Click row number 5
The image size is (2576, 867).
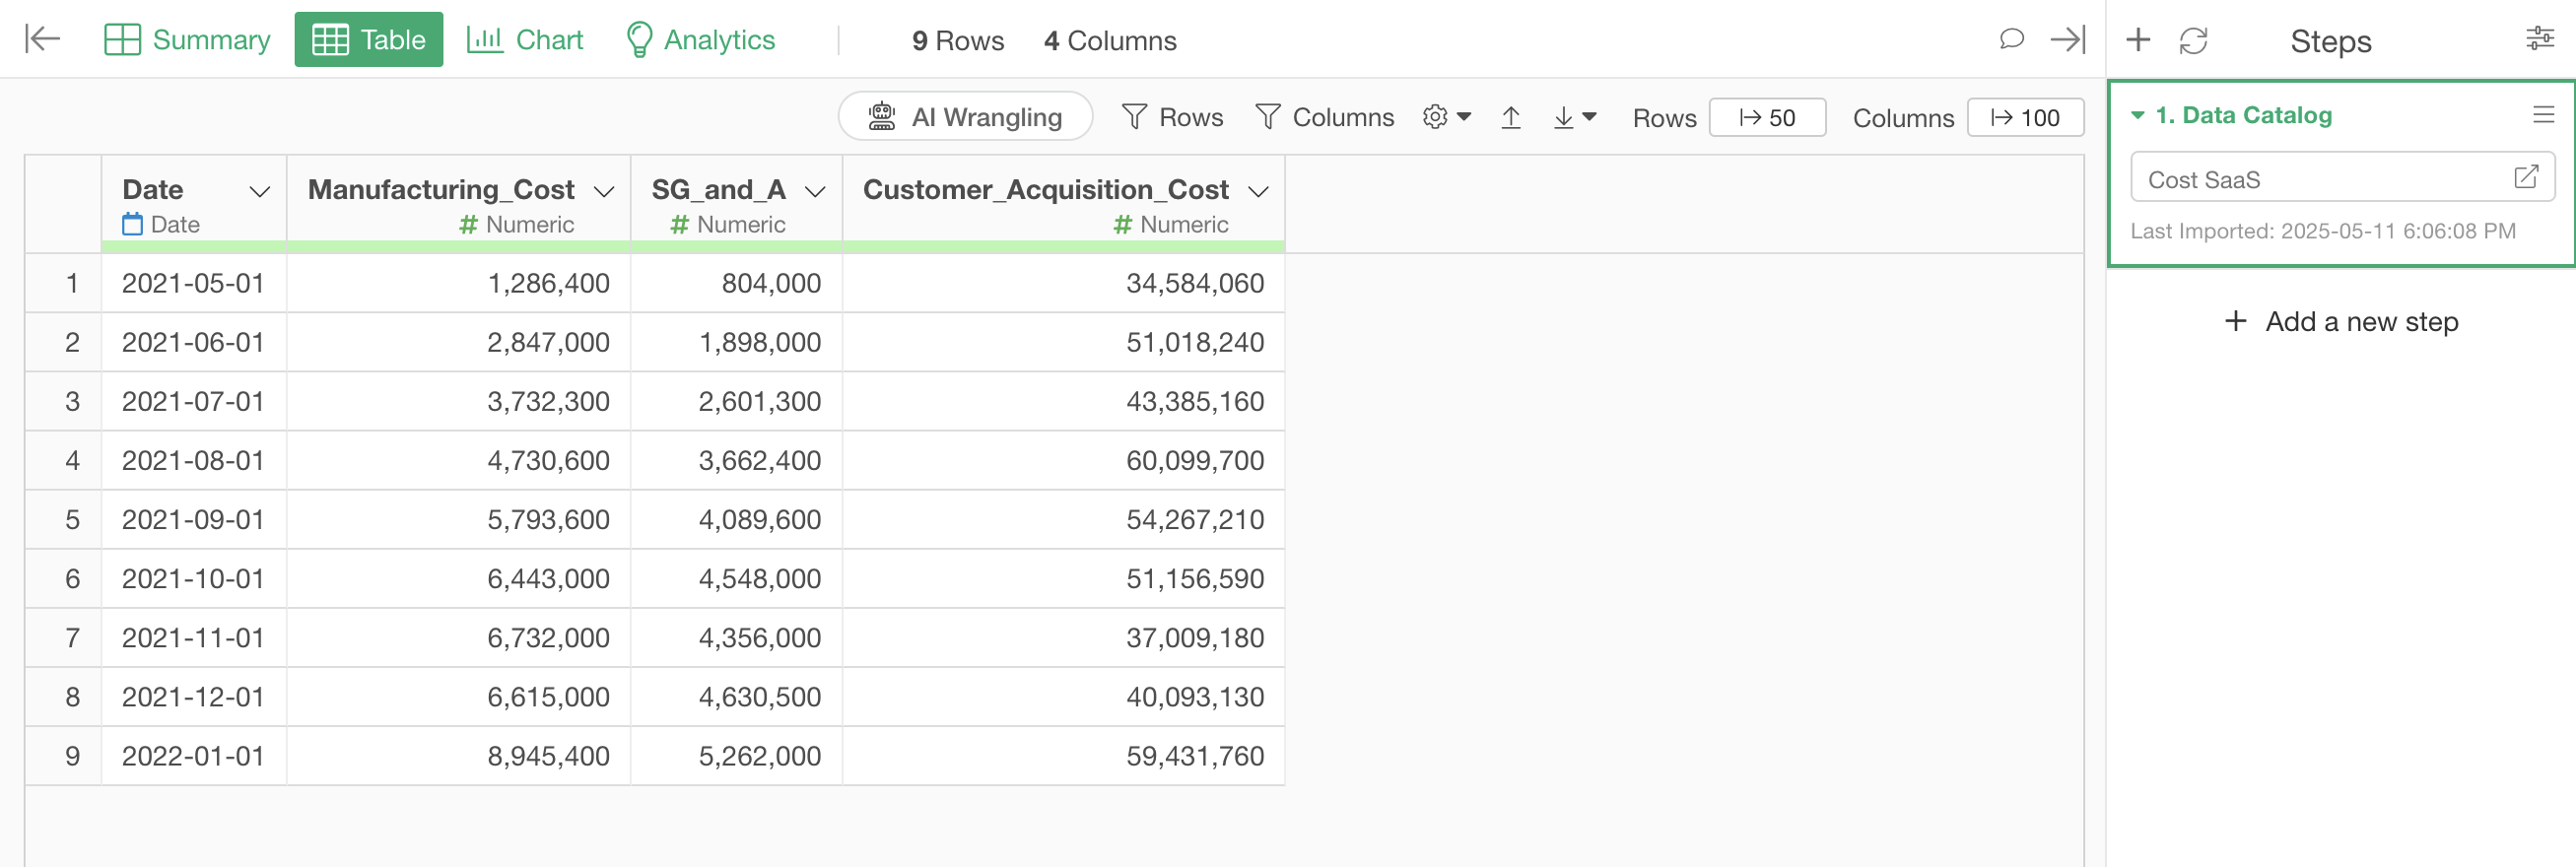click(72, 519)
